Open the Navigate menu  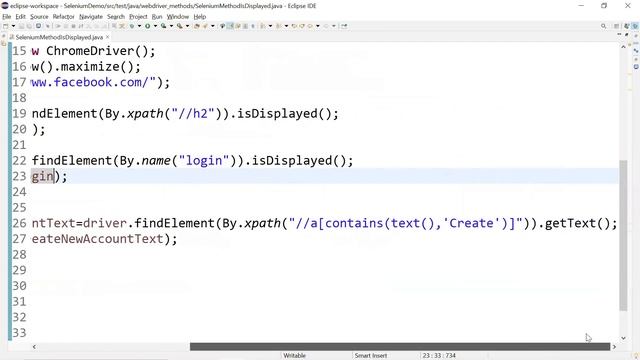tap(91, 16)
